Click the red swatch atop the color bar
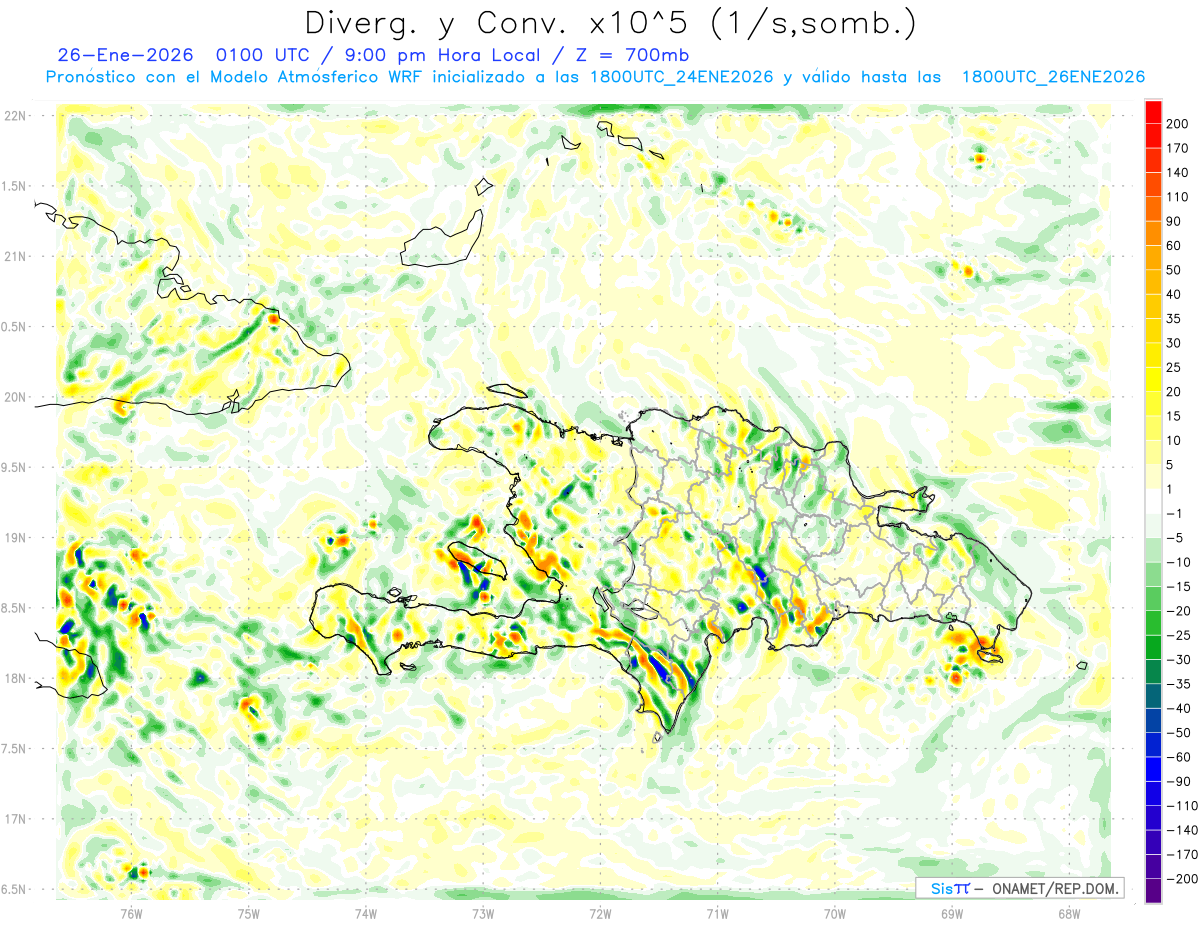Screen dimensions: 1200x927 pos(1153,112)
